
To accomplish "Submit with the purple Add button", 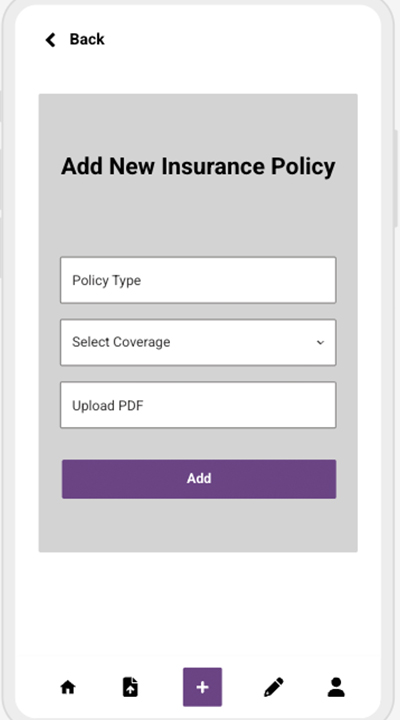I will click(x=199, y=479).
